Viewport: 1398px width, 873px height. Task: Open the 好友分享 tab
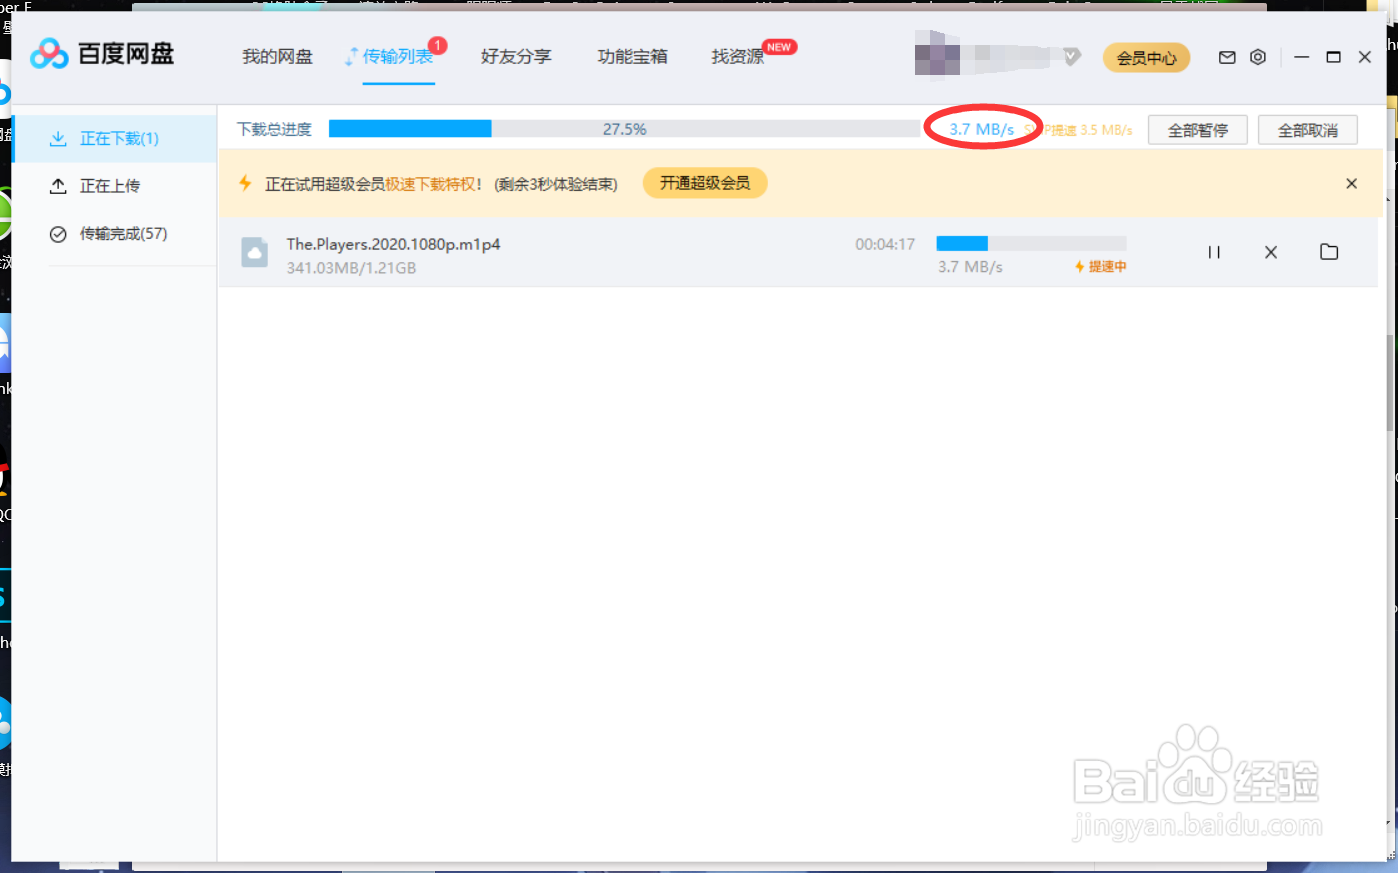516,57
